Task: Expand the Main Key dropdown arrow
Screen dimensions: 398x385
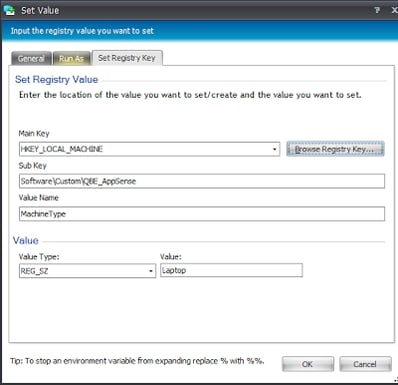Action: click(x=274, y=149)
